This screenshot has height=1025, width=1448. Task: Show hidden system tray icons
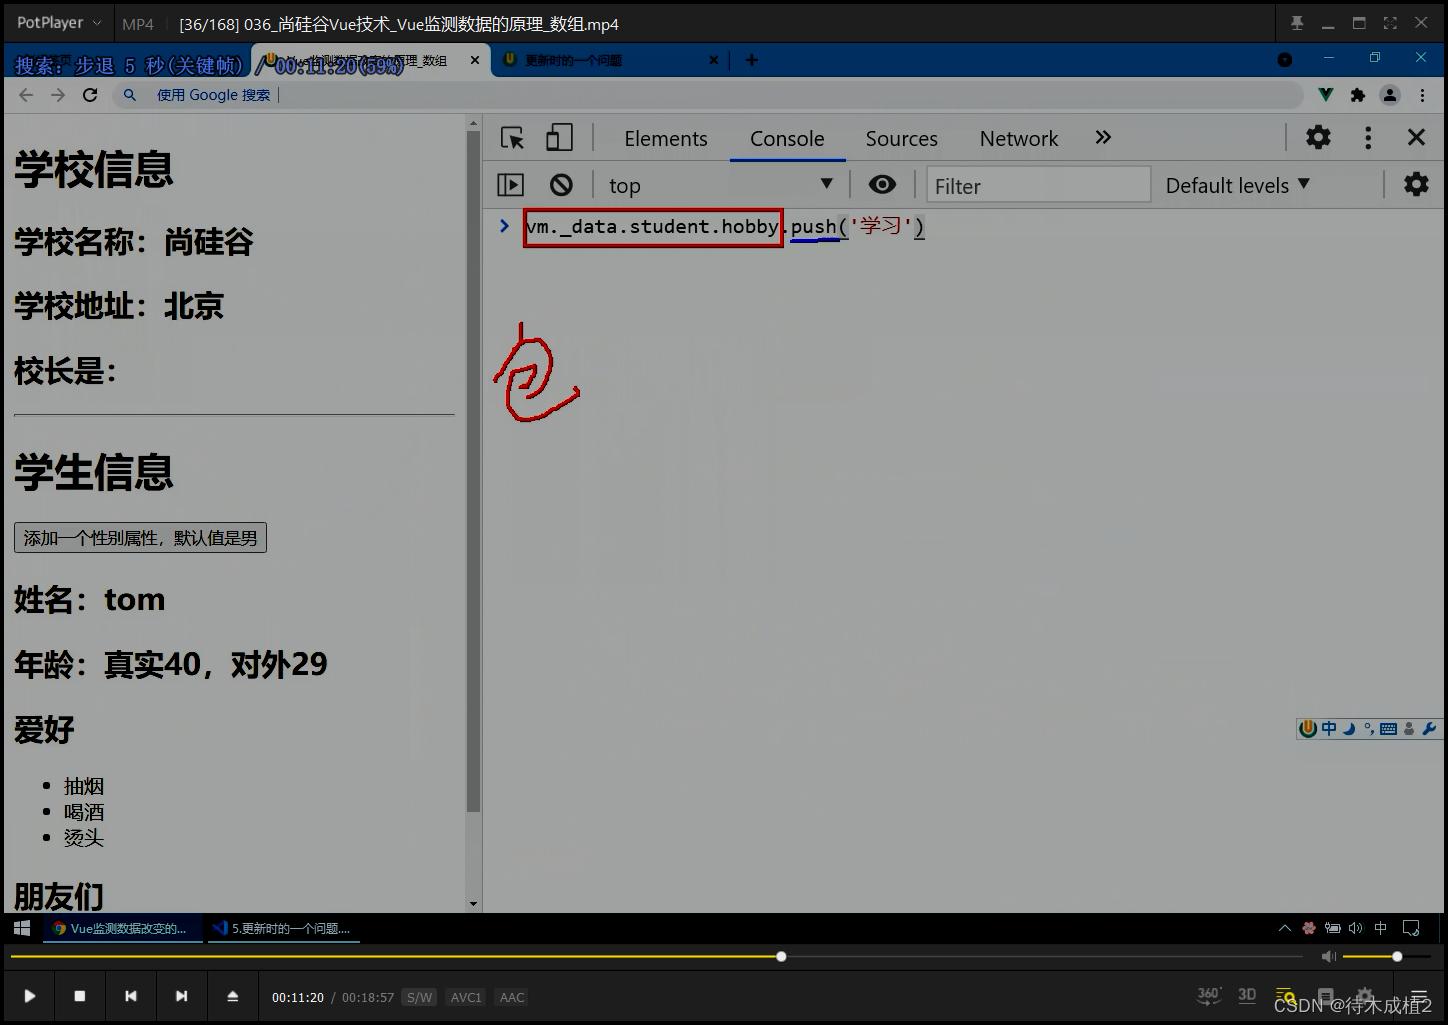tap(1285, 928)
